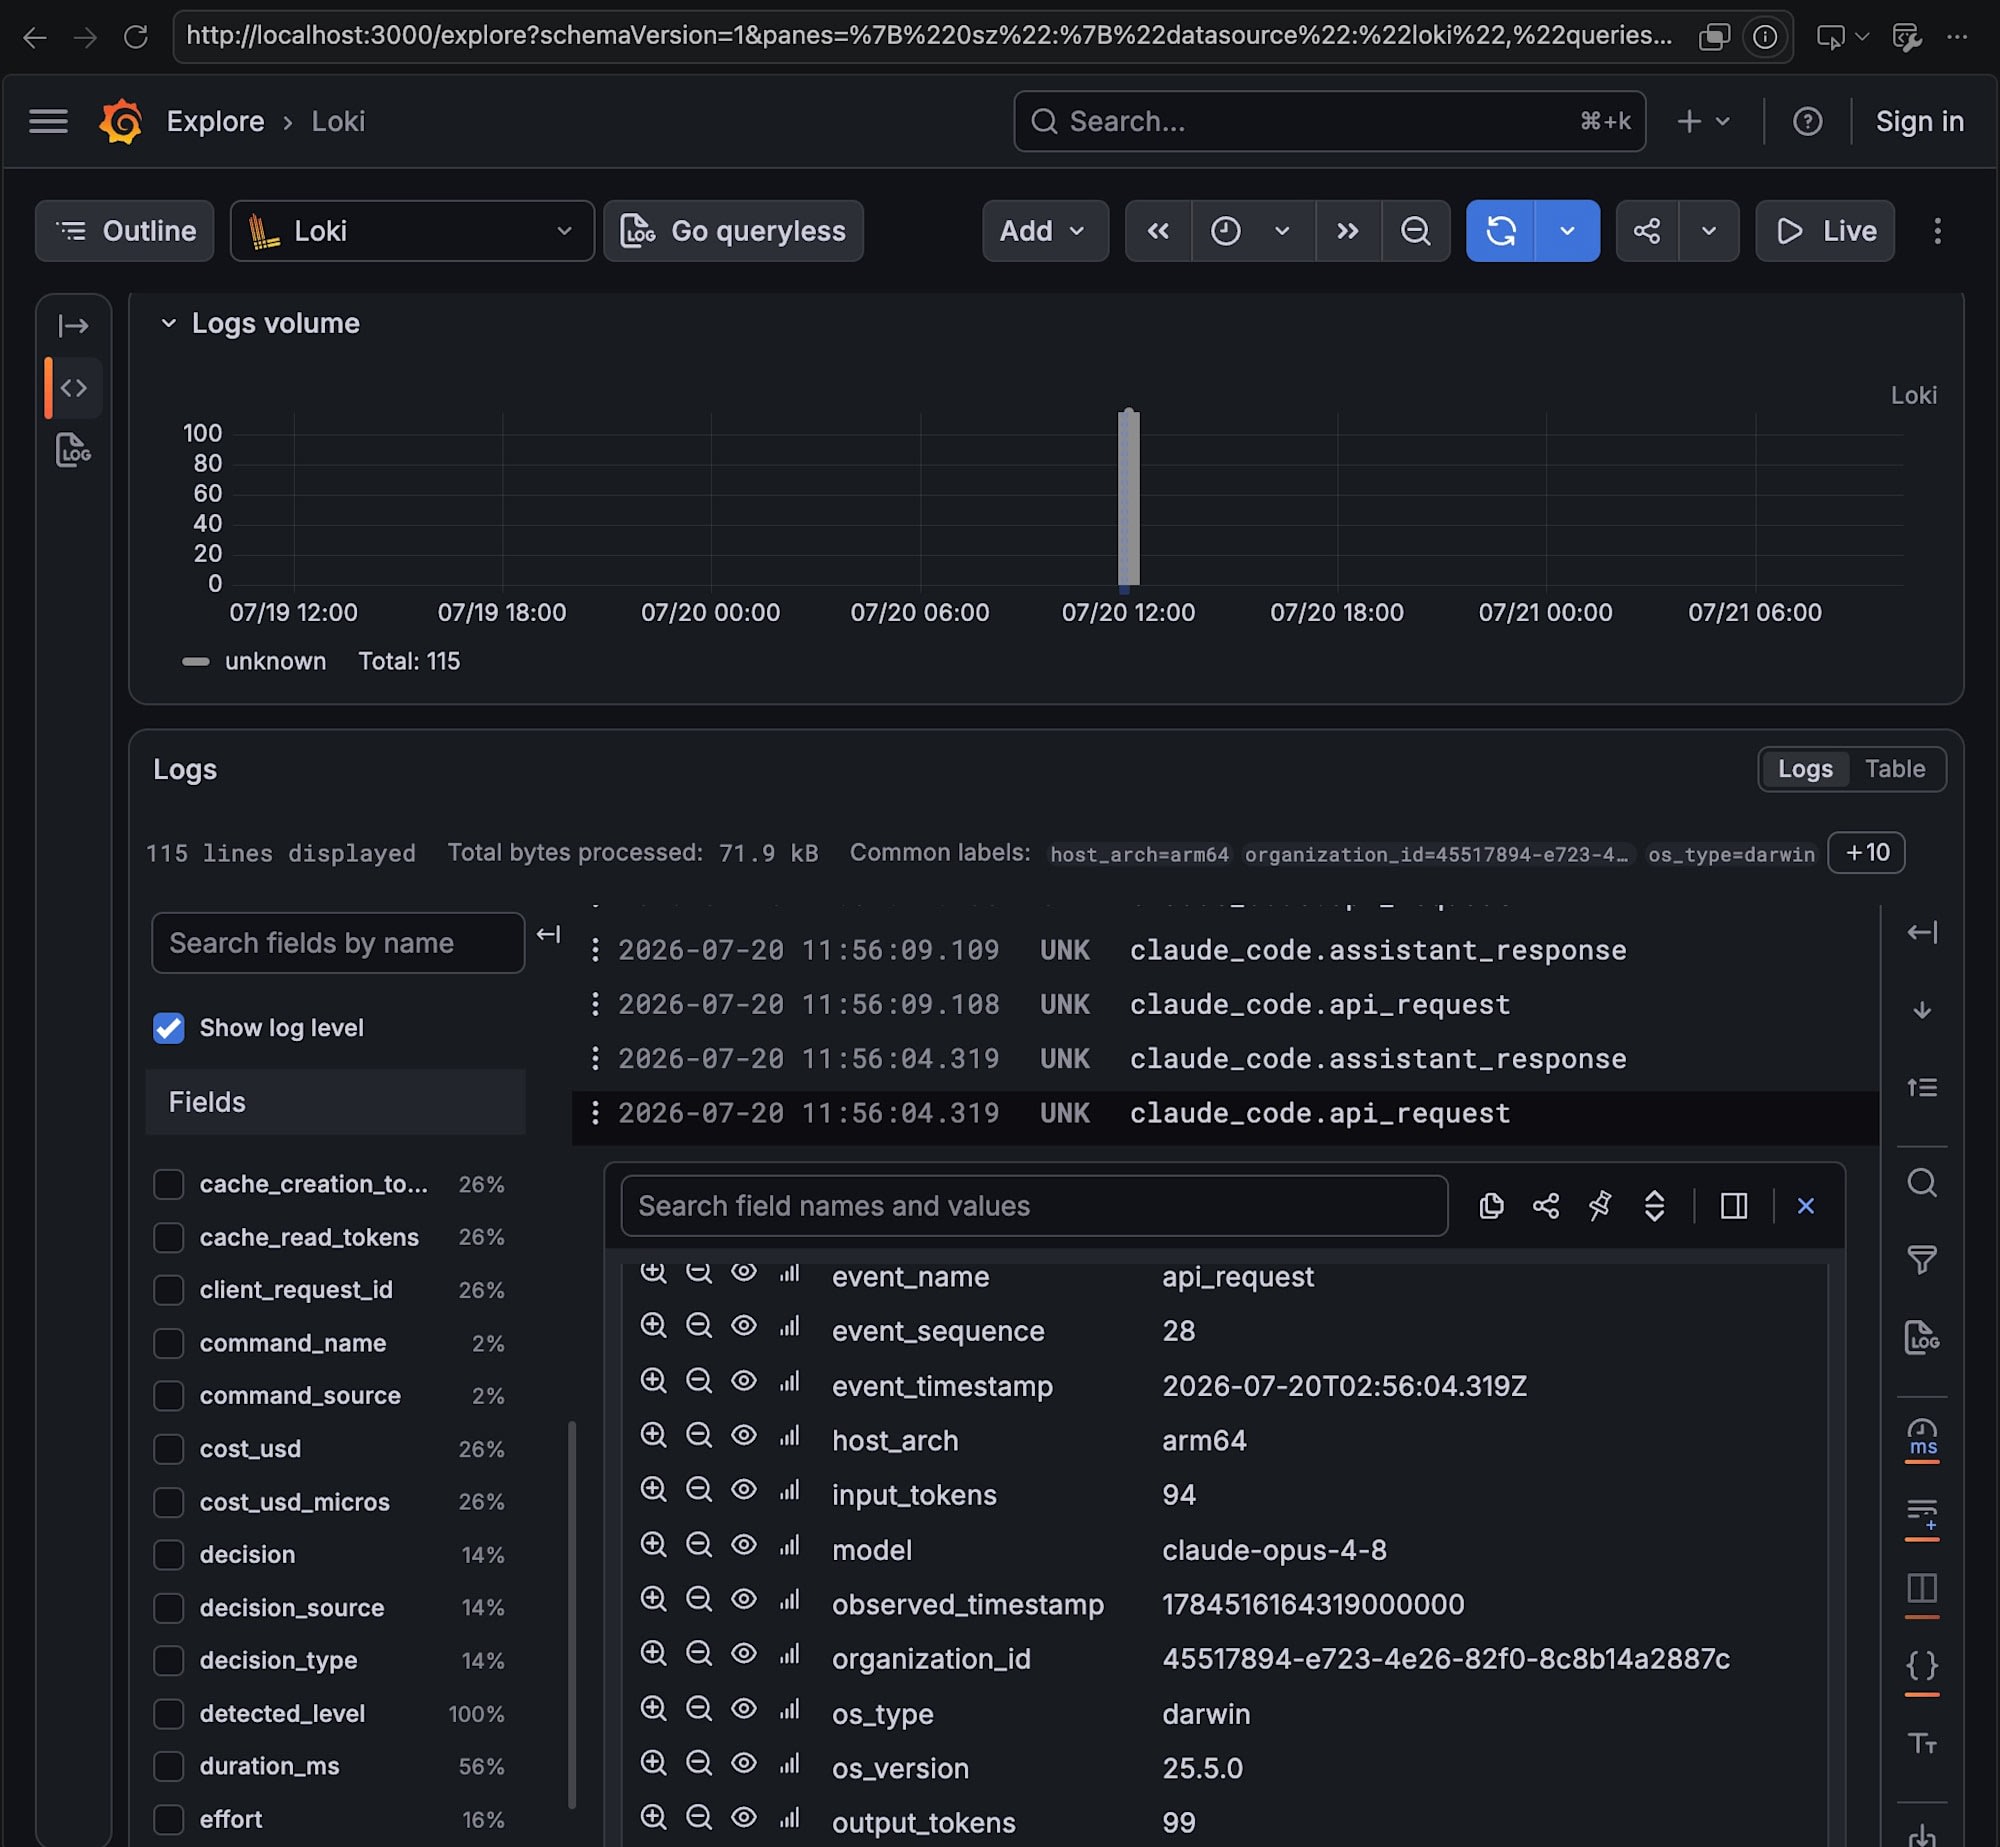Viewport: 2000px width, 1847px height.
Task: Check the command_name field
Action: (169, 1343)
